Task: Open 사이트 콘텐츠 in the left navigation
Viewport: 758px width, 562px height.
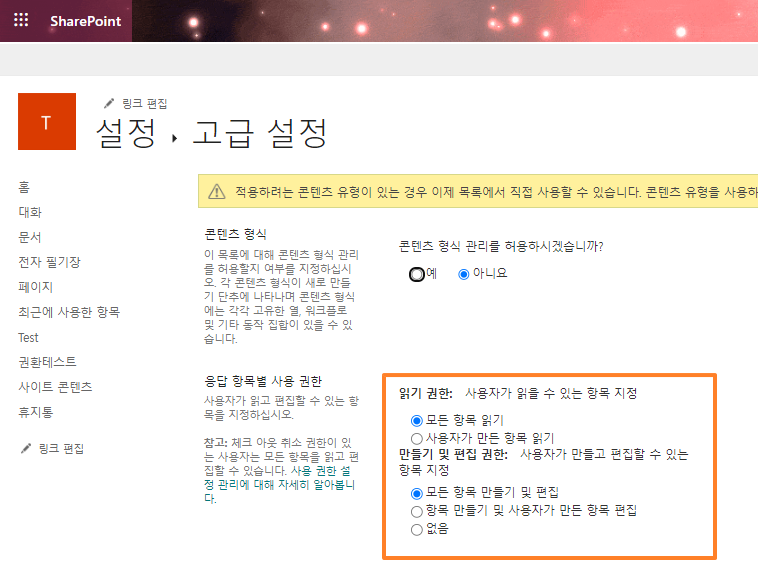Action: (55, 387)
